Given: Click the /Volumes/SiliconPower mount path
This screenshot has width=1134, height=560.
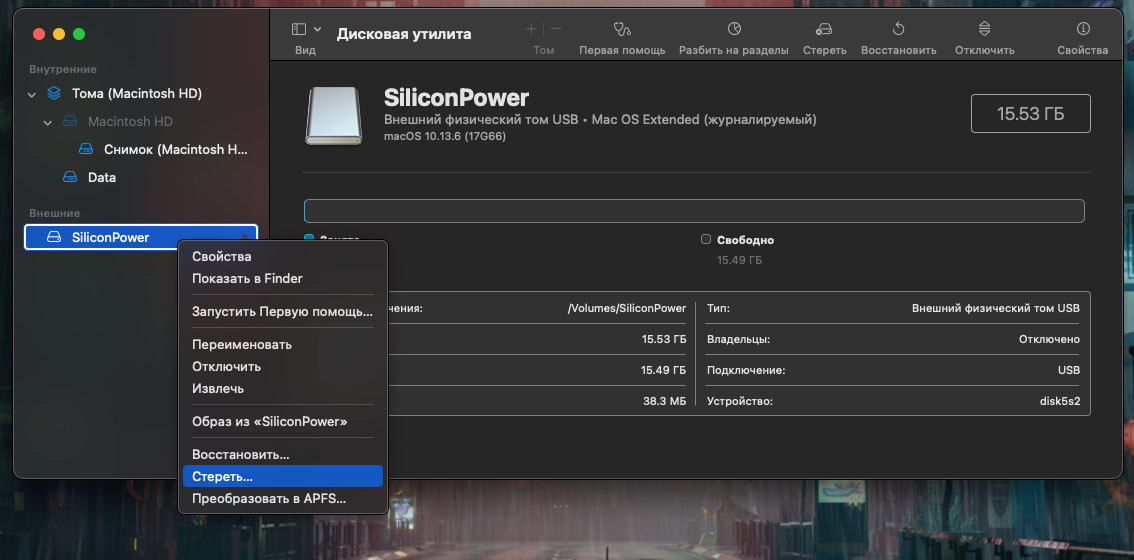Looking at the screenshot, I should click(x=627, y=308).
